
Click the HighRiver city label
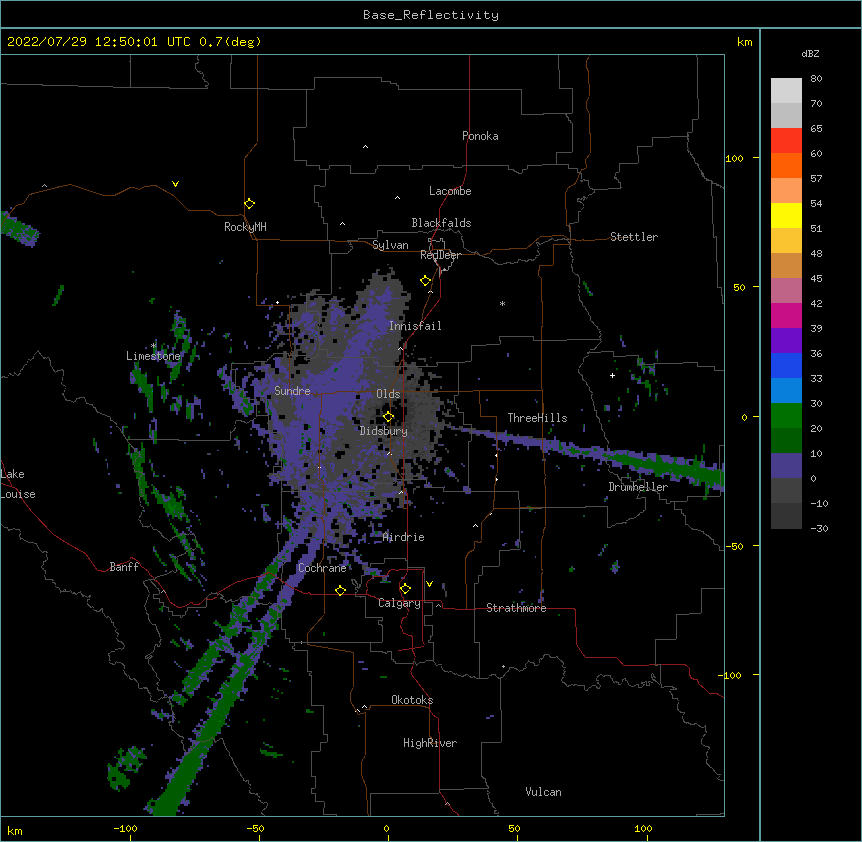[430, 743]
